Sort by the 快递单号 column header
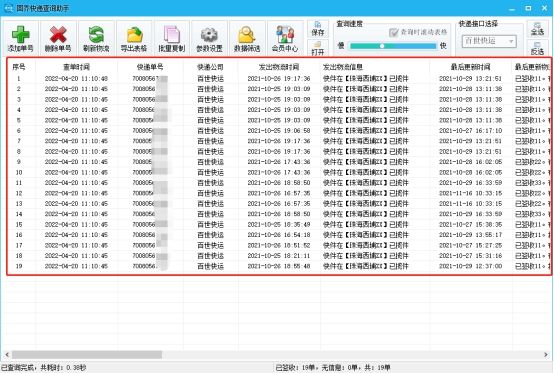 tap(150, 67)
